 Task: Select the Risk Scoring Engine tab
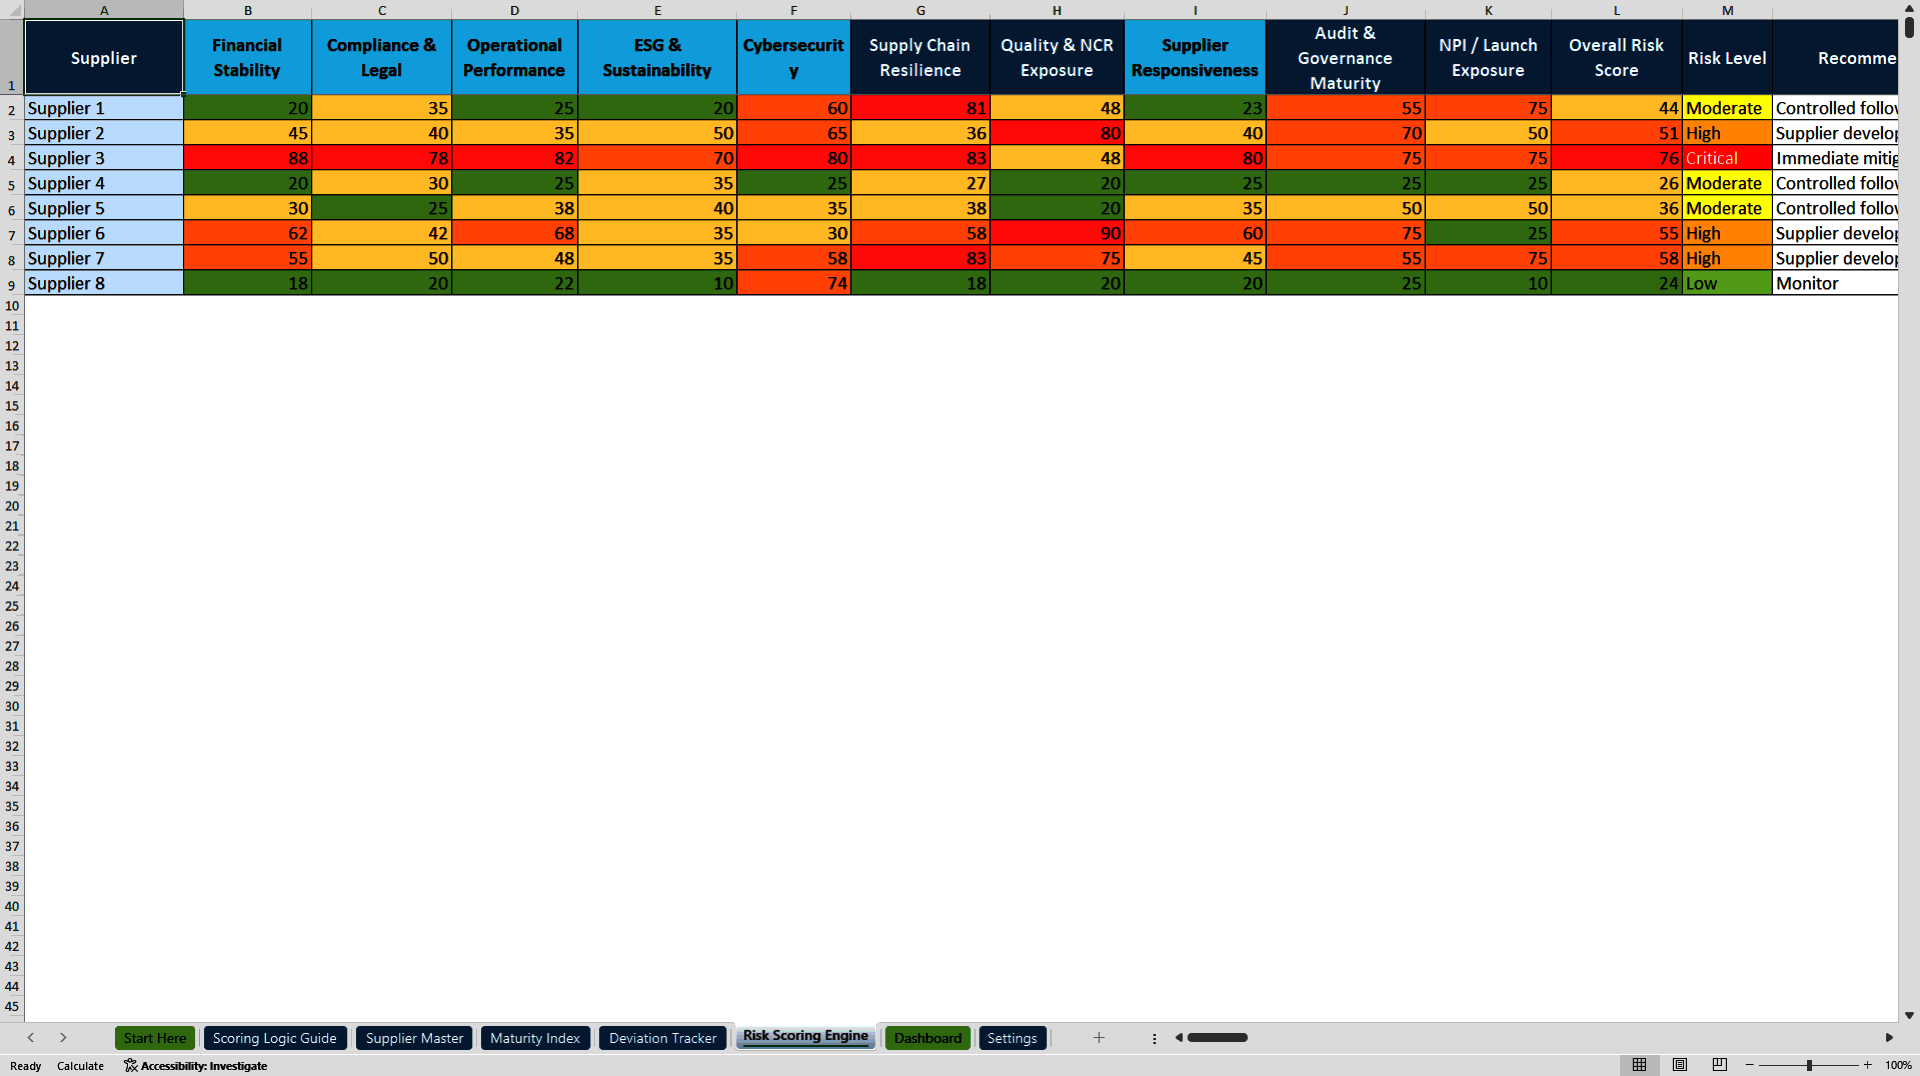pos(805,1036)
